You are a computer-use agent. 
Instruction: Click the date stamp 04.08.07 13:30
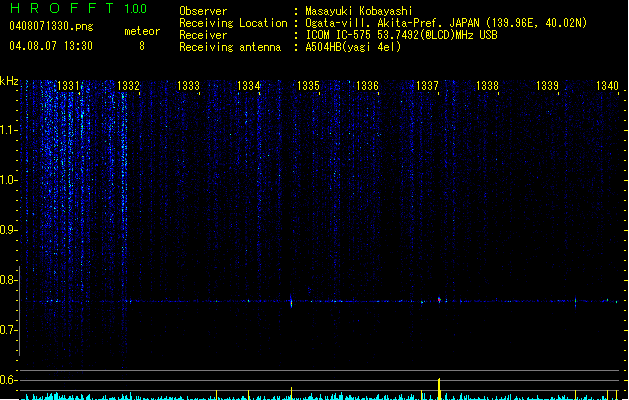pyautogui.click(x=51, y=46)
